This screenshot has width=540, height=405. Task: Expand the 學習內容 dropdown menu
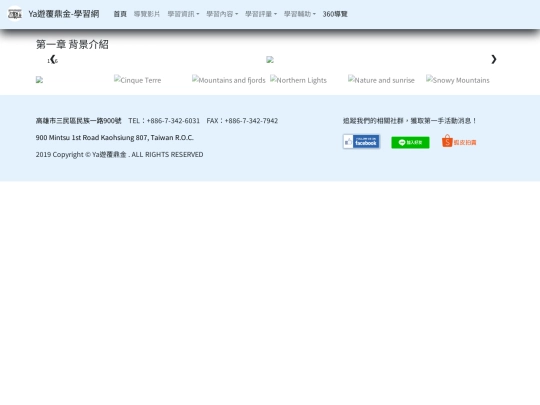point(222,14)
